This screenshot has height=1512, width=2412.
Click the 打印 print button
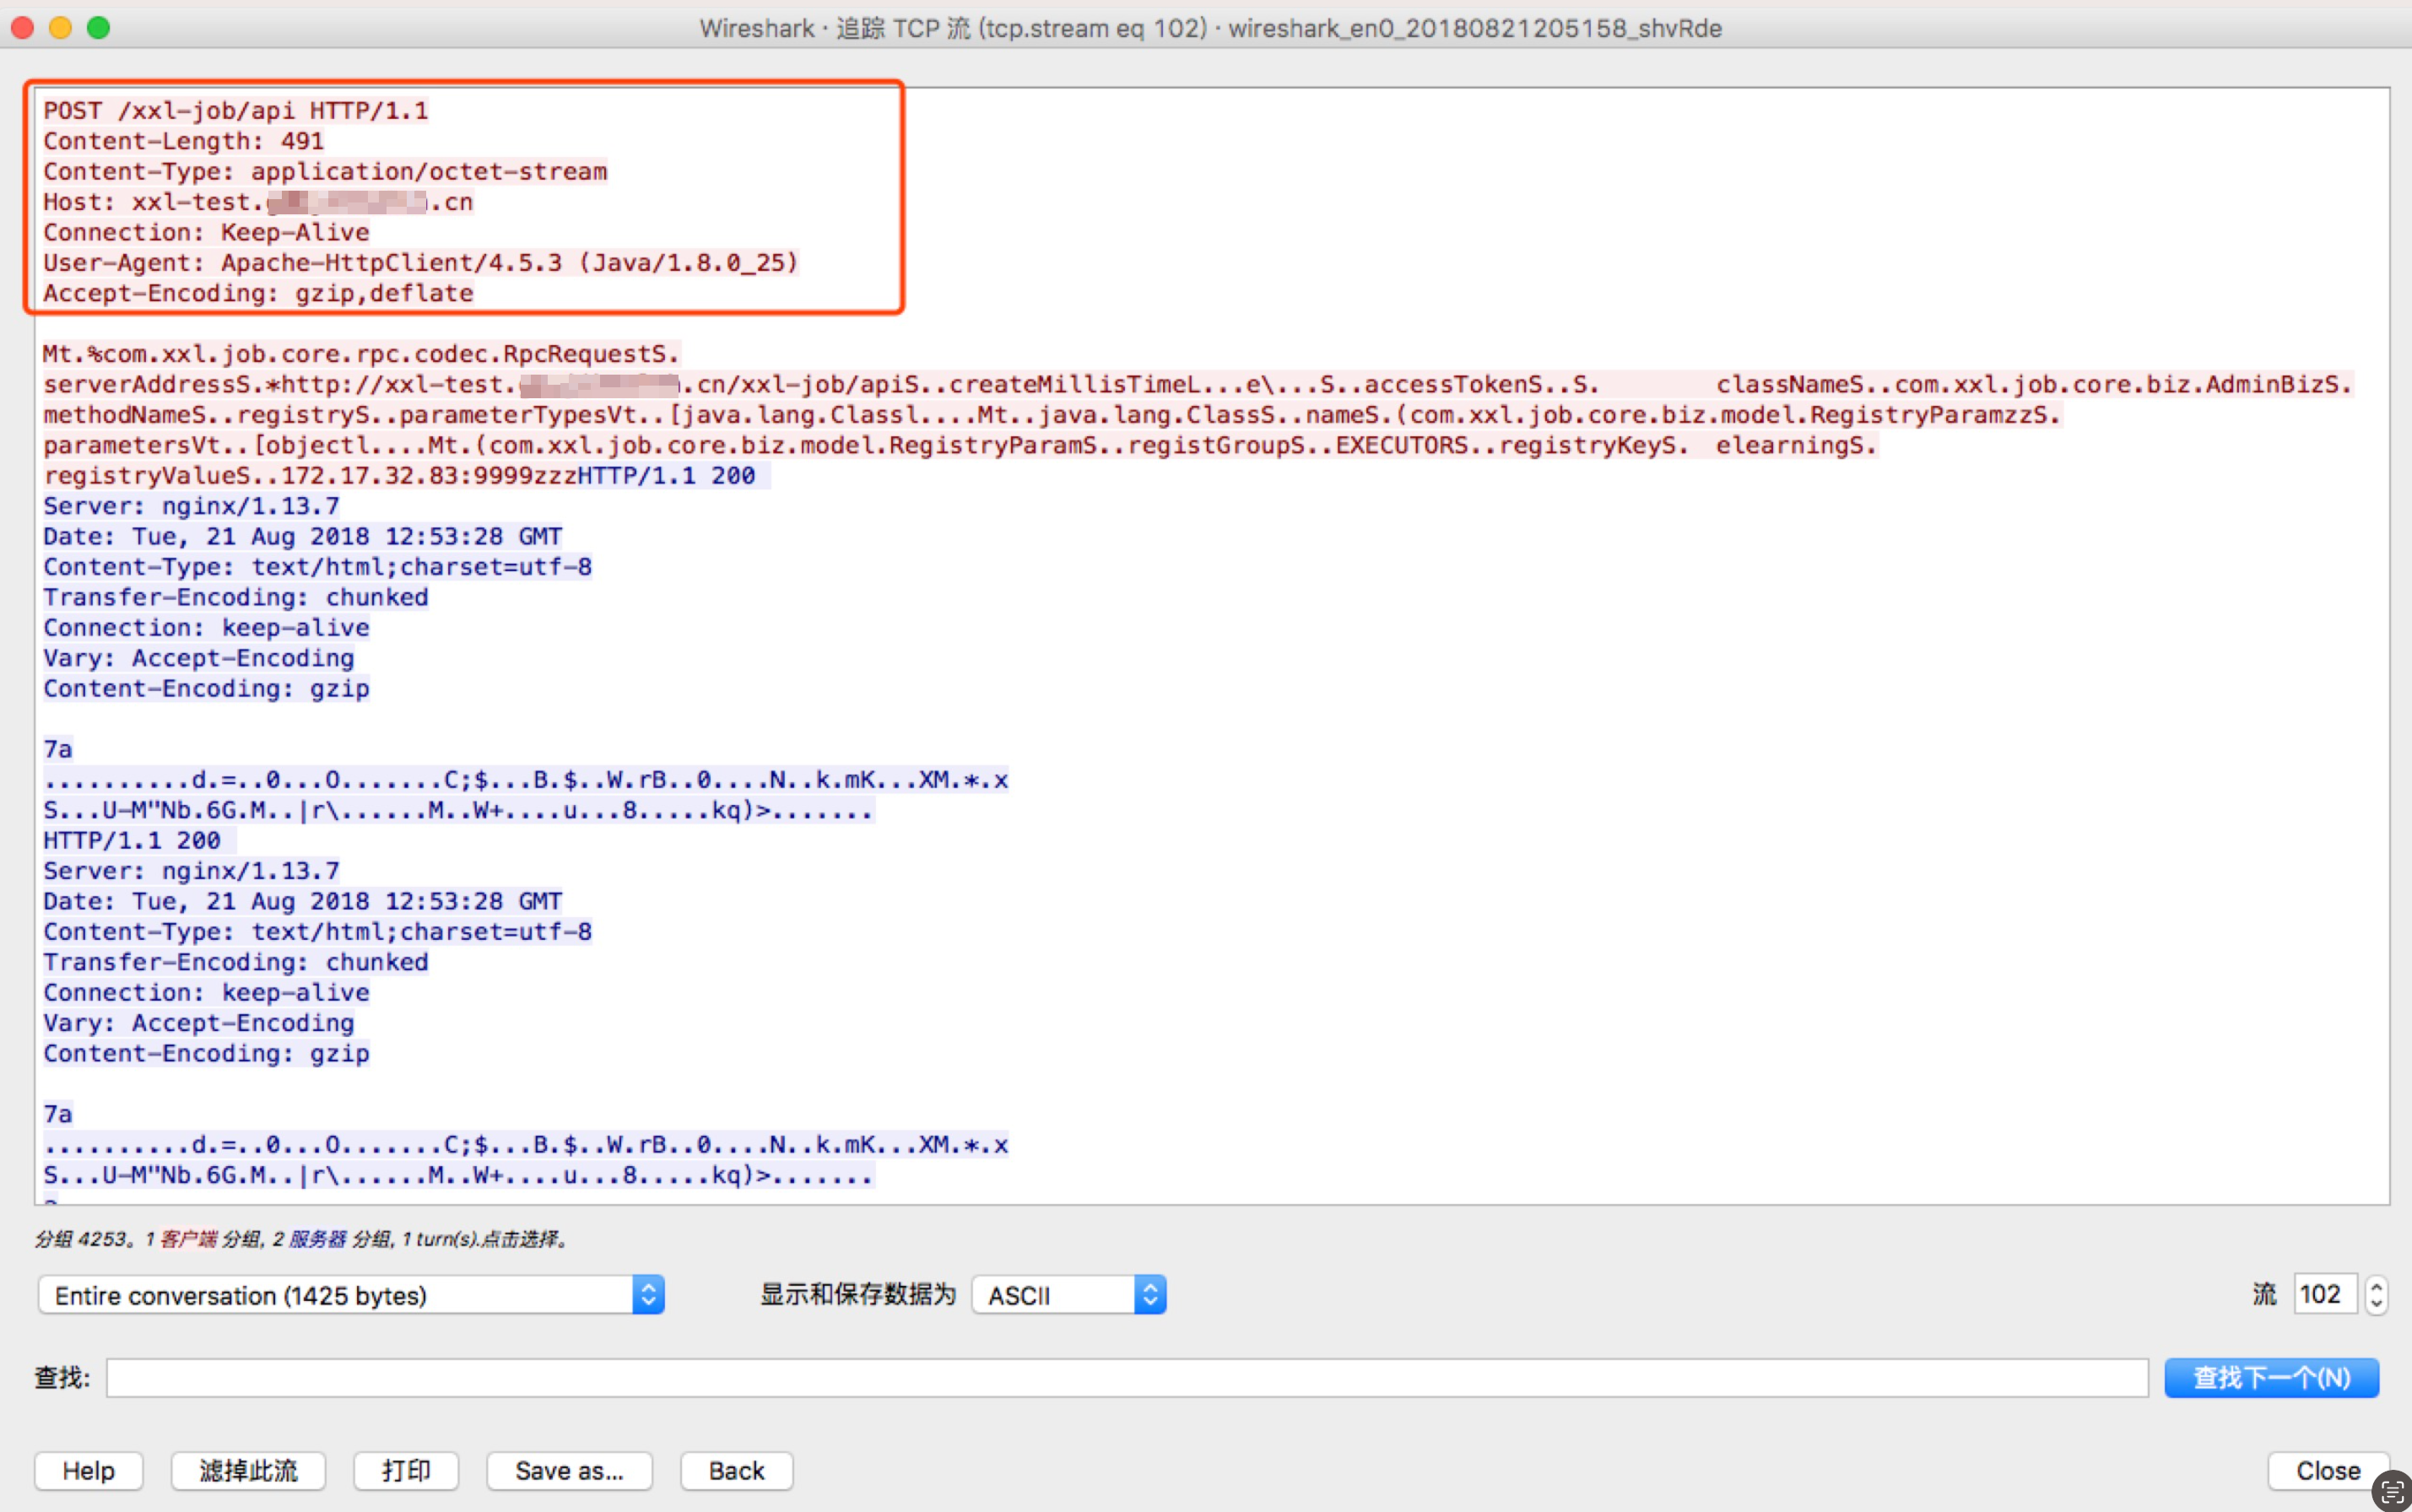(x=406, y=1470)
